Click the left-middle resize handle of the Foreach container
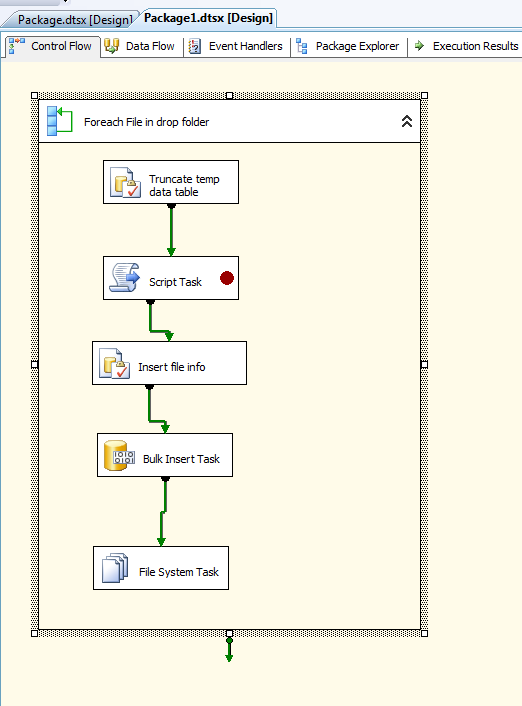This screenshot has width=522, height=706. coord(34,365)
